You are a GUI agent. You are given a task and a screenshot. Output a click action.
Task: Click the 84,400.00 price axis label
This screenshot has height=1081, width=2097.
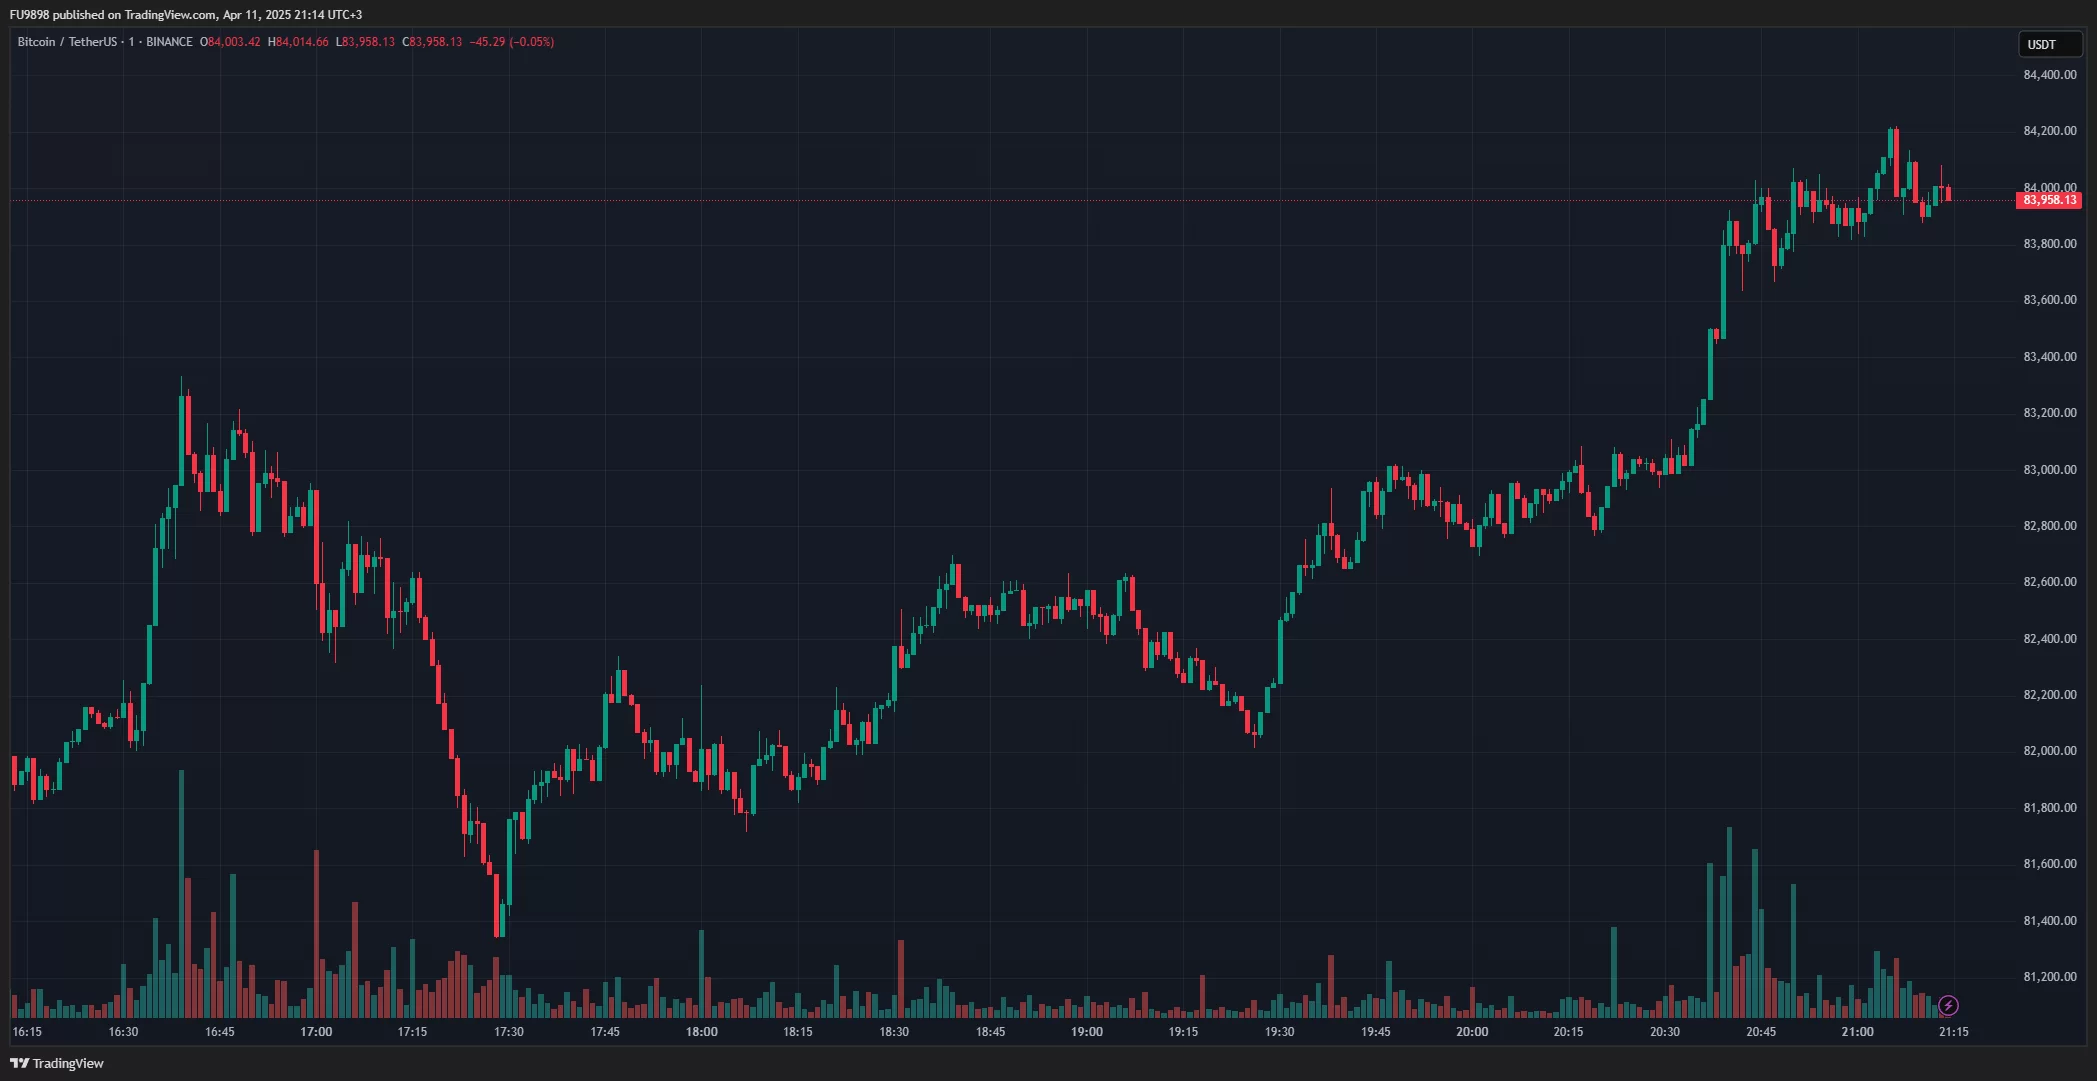(x=2049, y=75)
